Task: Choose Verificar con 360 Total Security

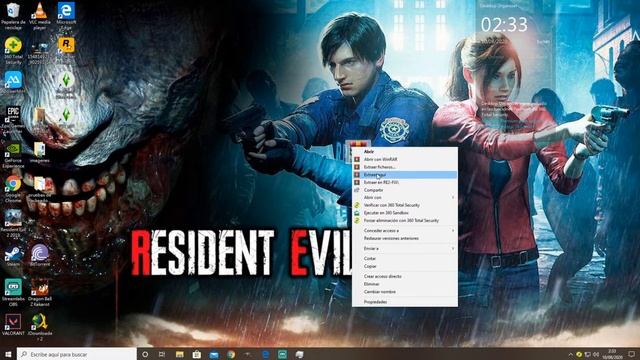Action: click(404, 205)
